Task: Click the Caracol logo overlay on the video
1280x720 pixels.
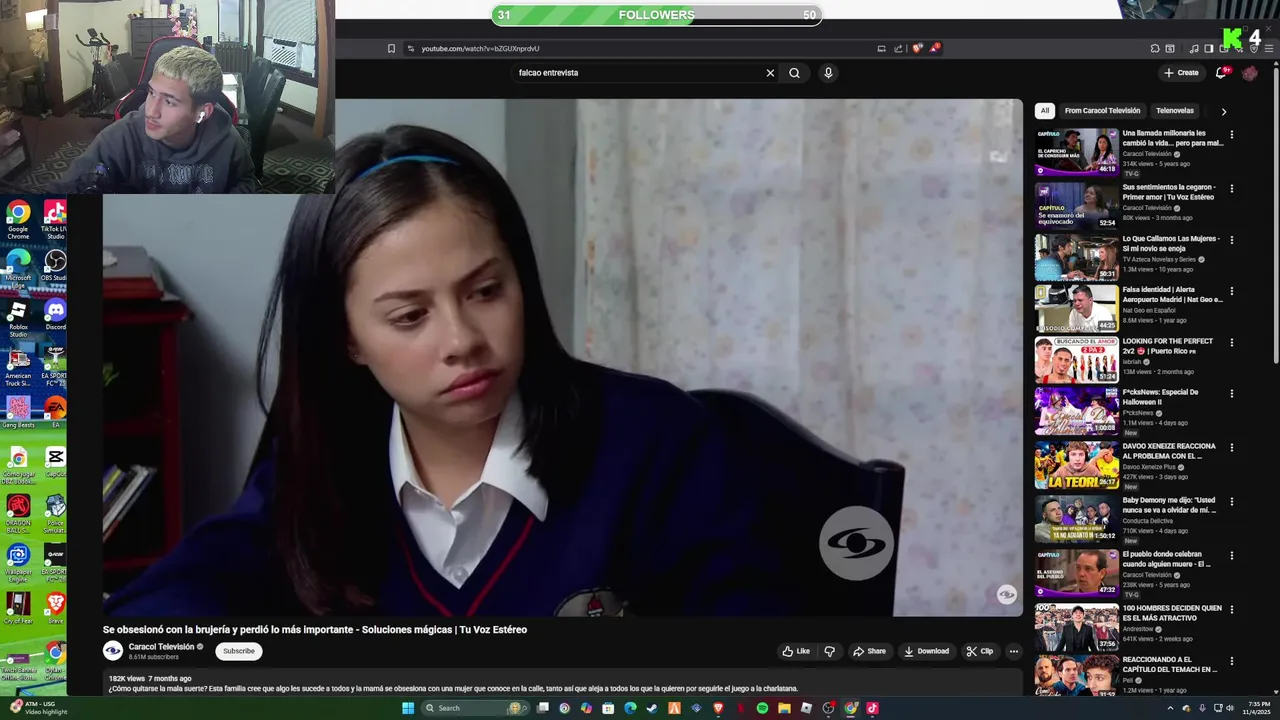Action: pyautogui.click(x=856, y=544)
